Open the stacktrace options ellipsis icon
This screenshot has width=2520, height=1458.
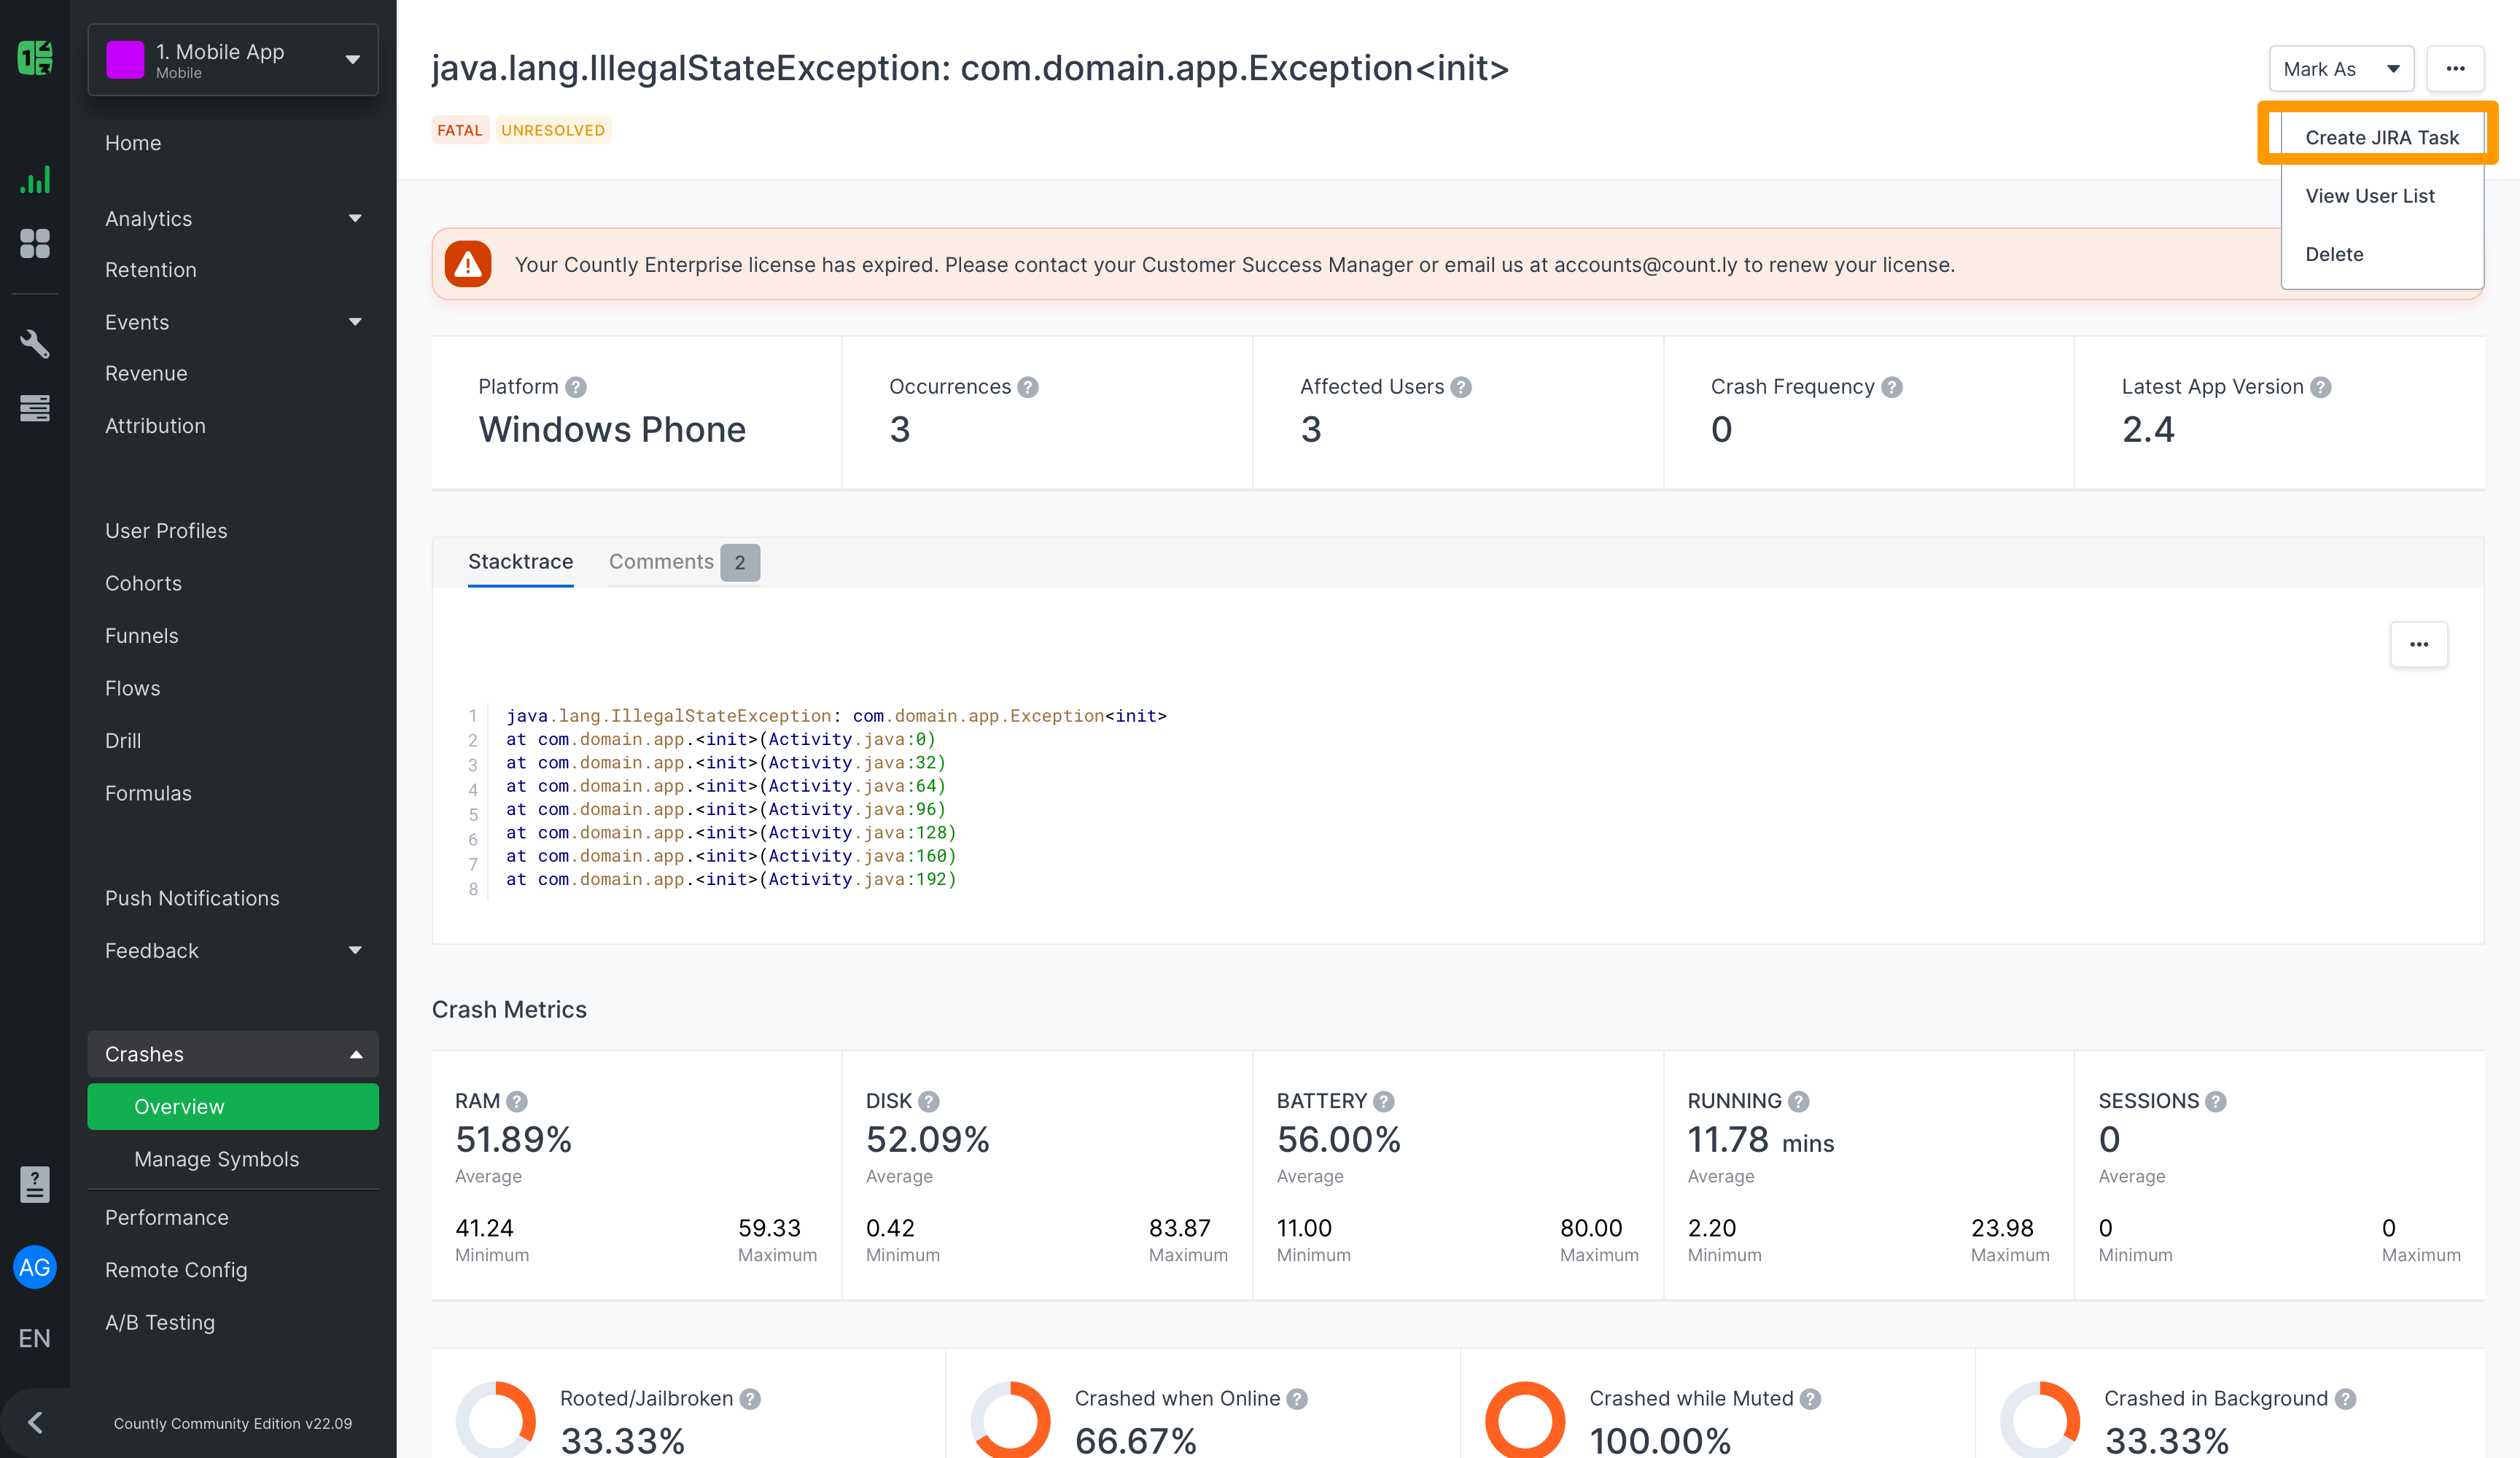click(x=2419, y=644)
